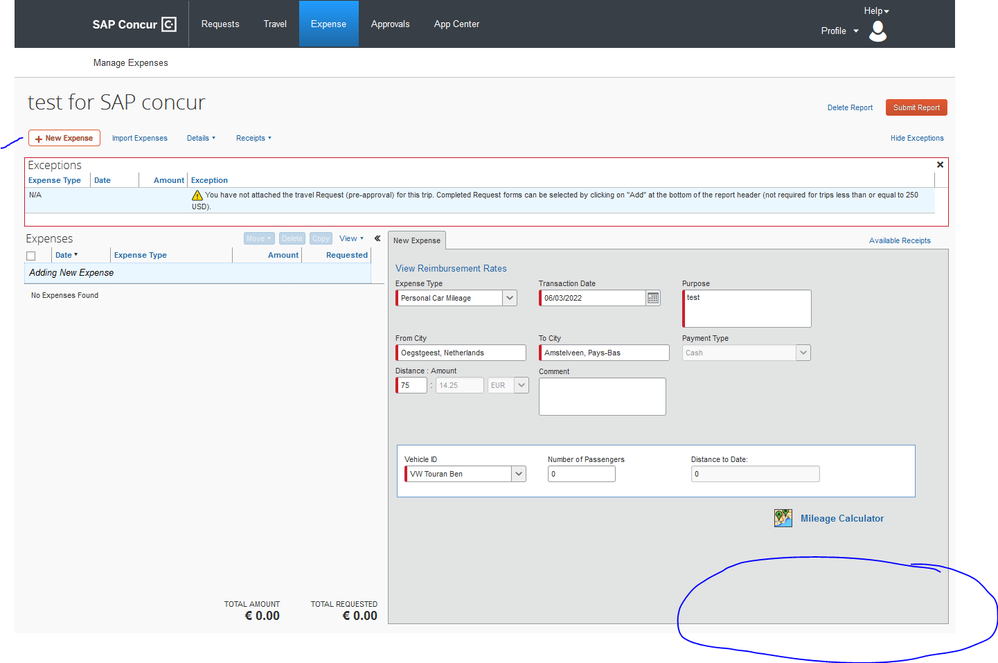This screenshot has width=998, height=663.
Task: Click Import Expenses
Action: pyautogui.click(x=139, y=138)
